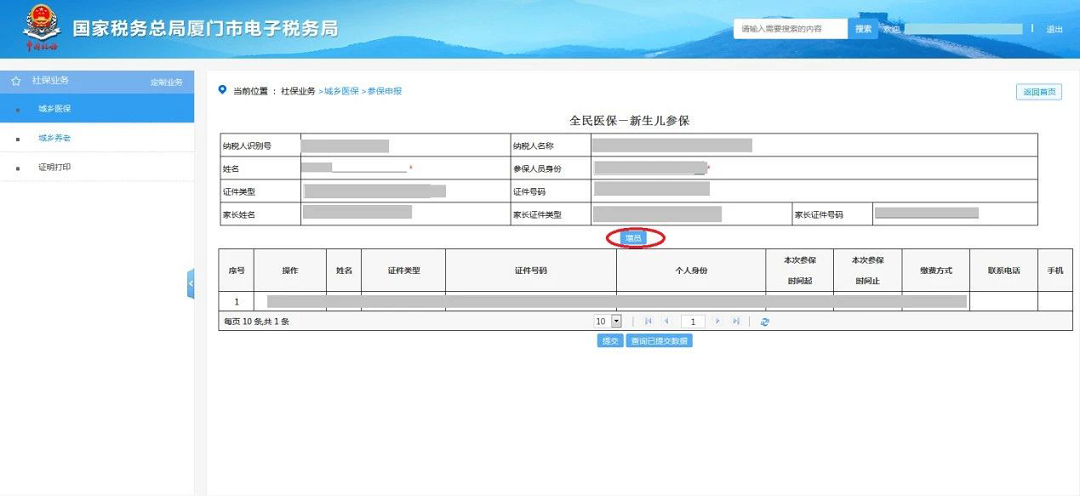Screen dimensions: 1080x496
Task: Collapse the left sidebar panel arrow
Action: pos(191,283)
